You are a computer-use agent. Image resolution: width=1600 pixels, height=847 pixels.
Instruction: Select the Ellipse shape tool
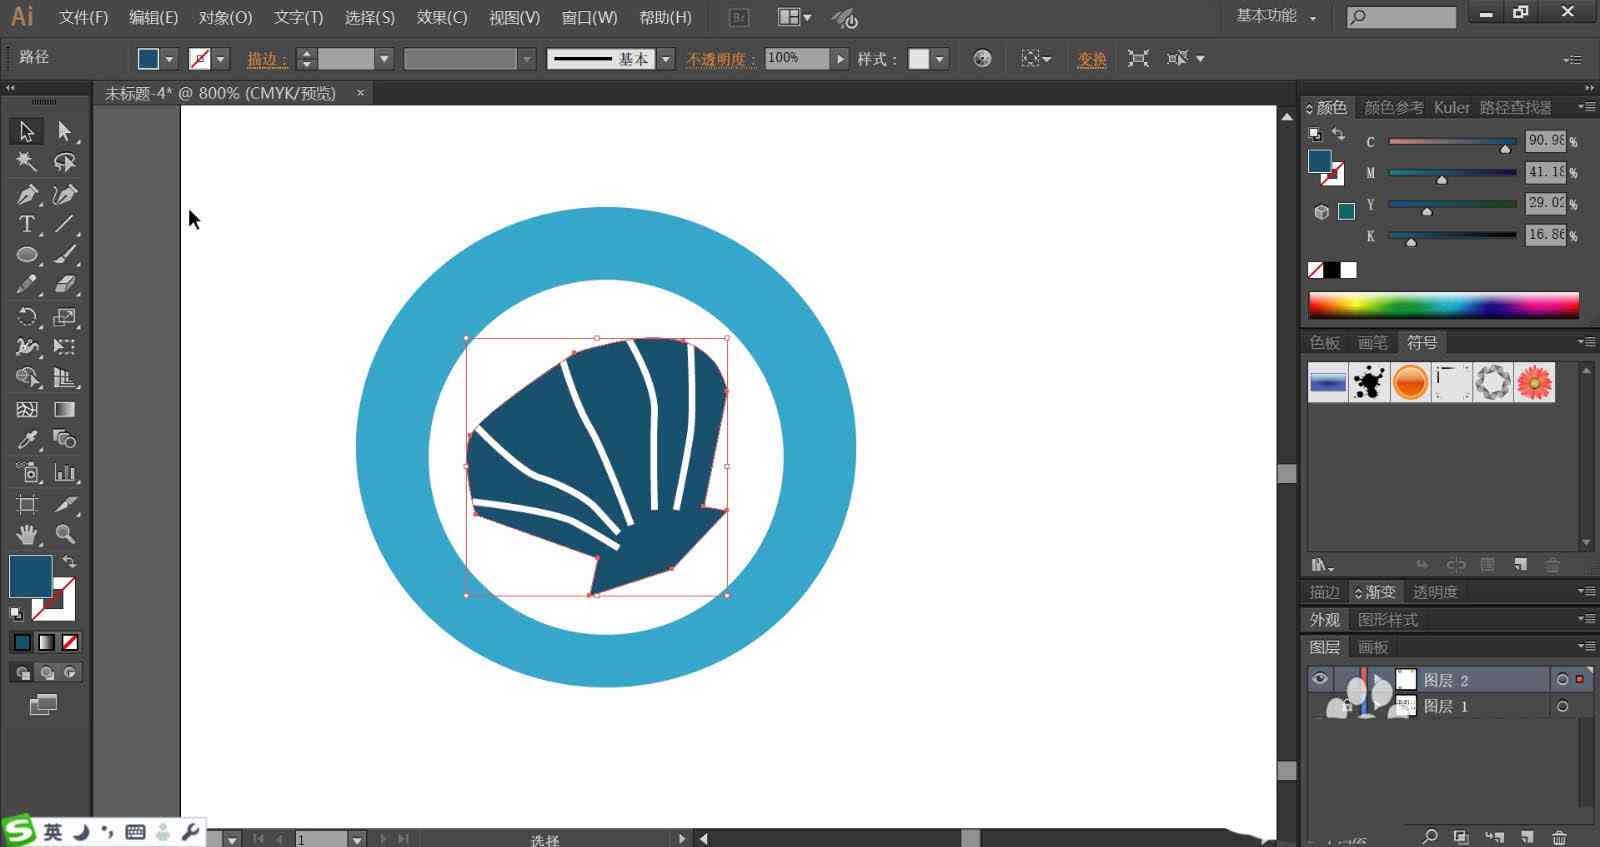[x=26, y=255]
